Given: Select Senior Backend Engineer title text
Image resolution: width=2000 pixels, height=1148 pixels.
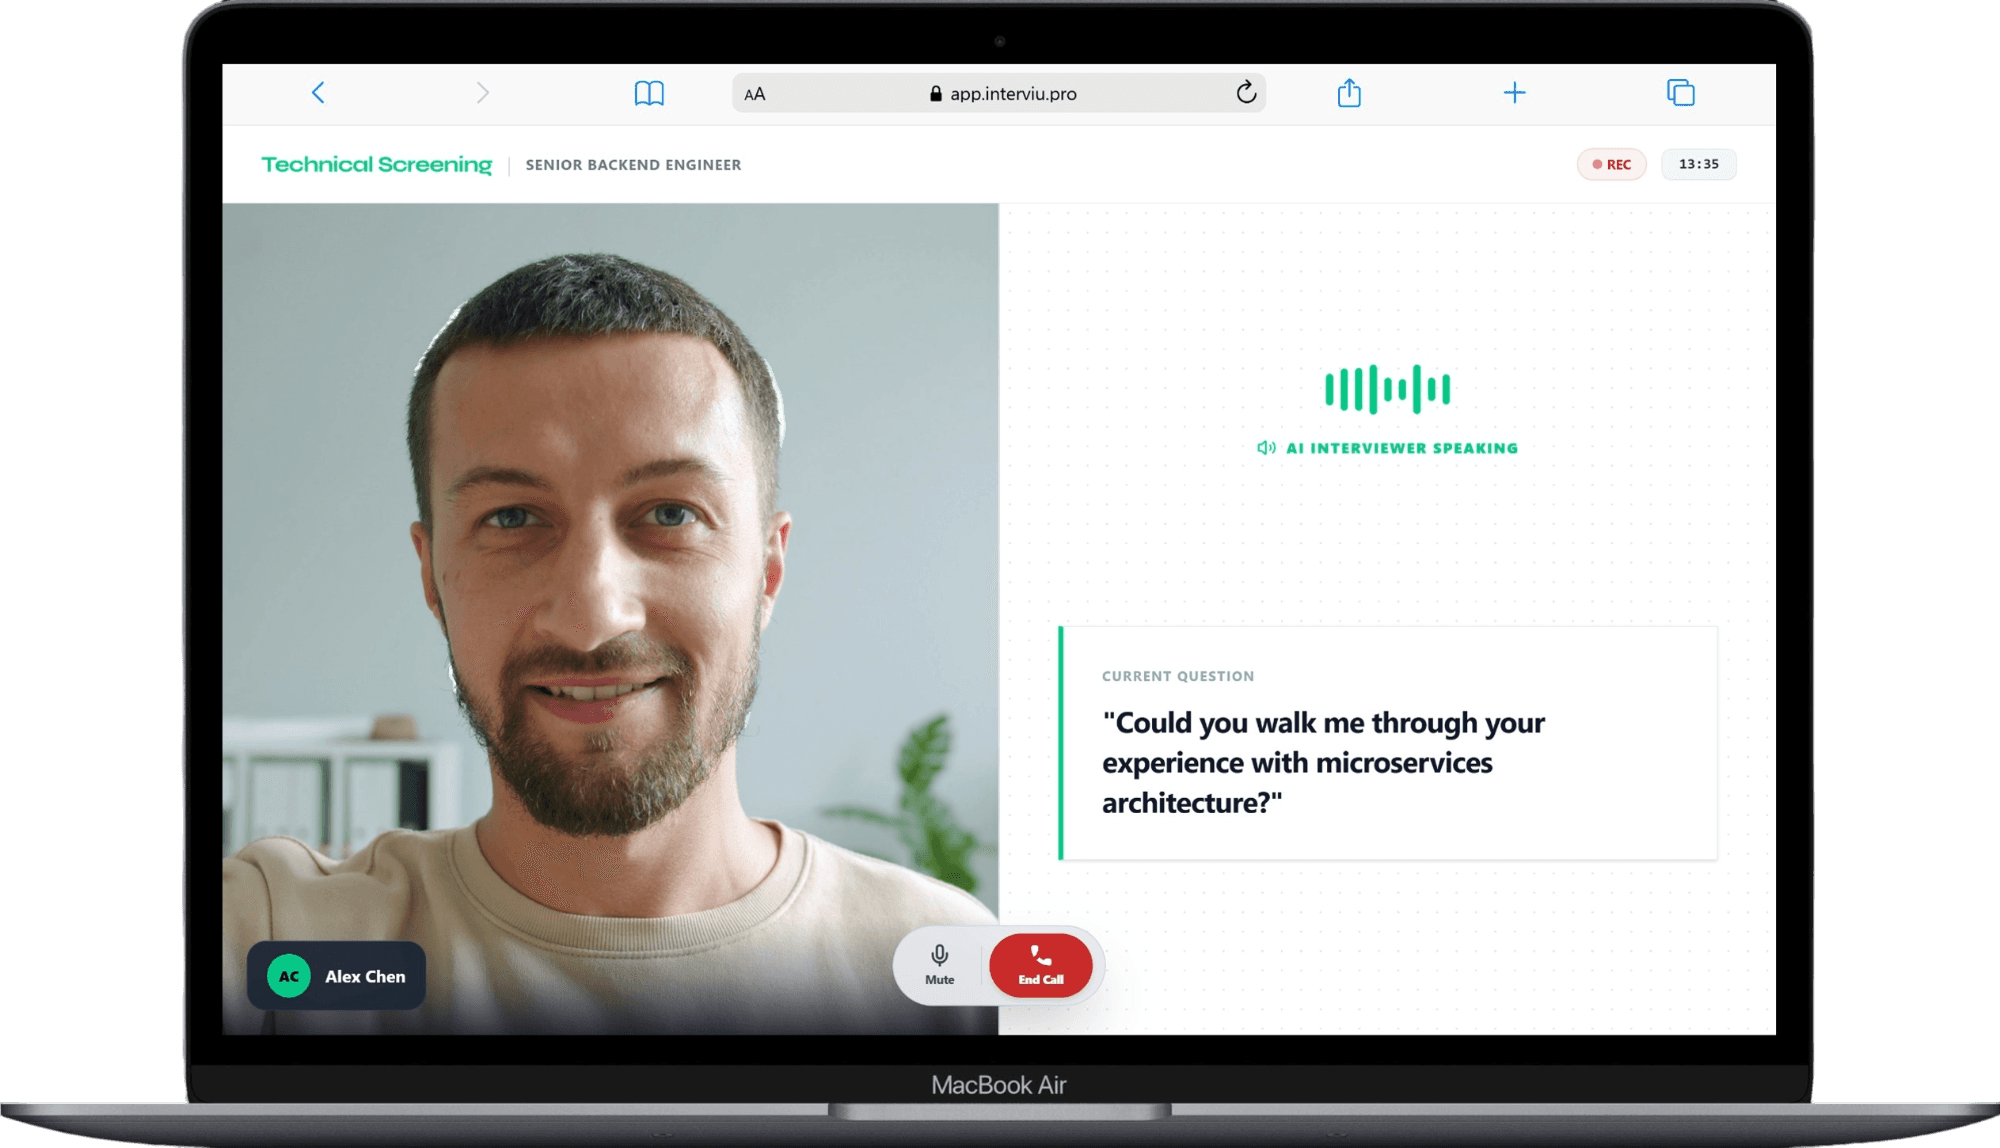Looking at the screenshot, I should (x=633, y=165).
